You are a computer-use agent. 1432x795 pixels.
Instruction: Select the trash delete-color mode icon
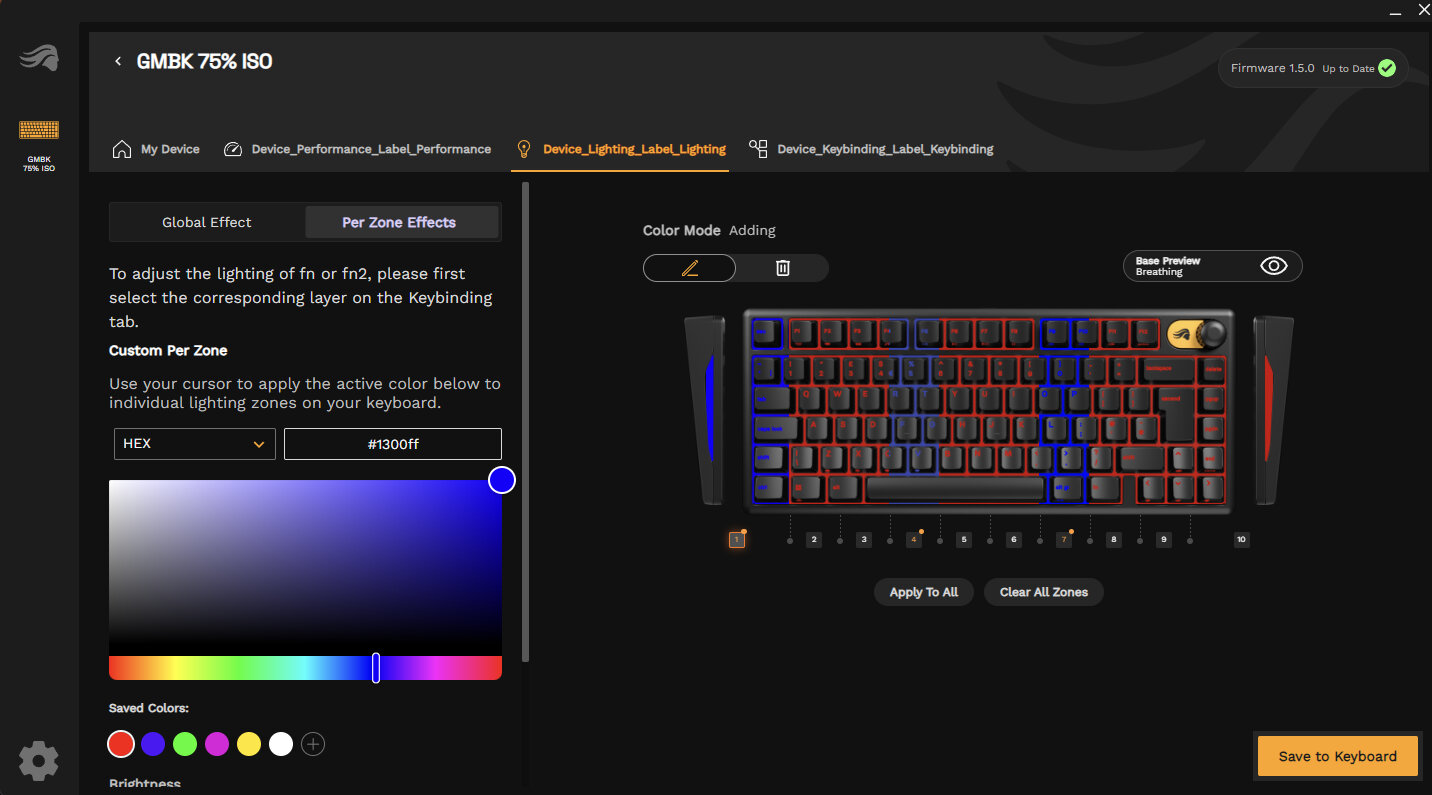783,268
